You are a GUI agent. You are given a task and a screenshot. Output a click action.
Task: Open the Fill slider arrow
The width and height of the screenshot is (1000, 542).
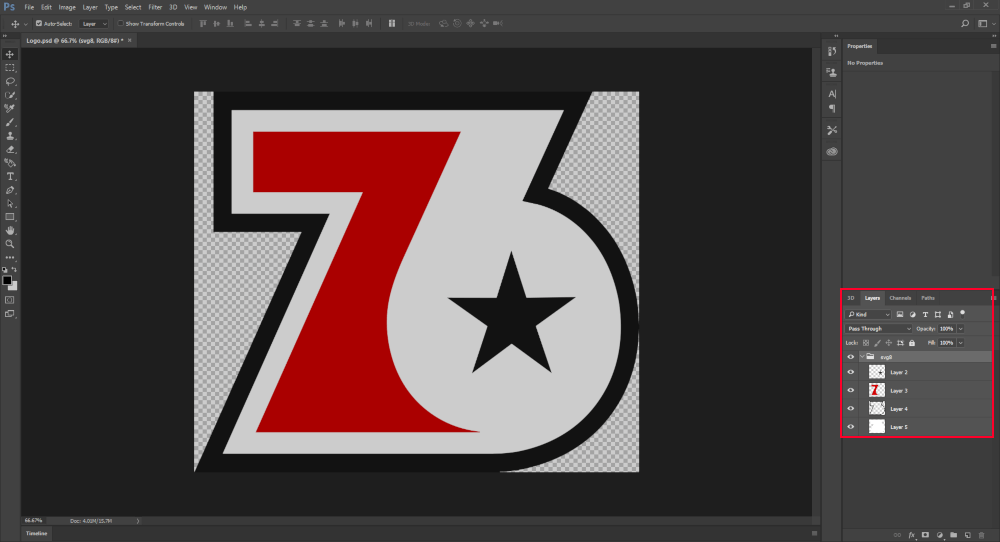pyautogui.click(x=960, y=343)
